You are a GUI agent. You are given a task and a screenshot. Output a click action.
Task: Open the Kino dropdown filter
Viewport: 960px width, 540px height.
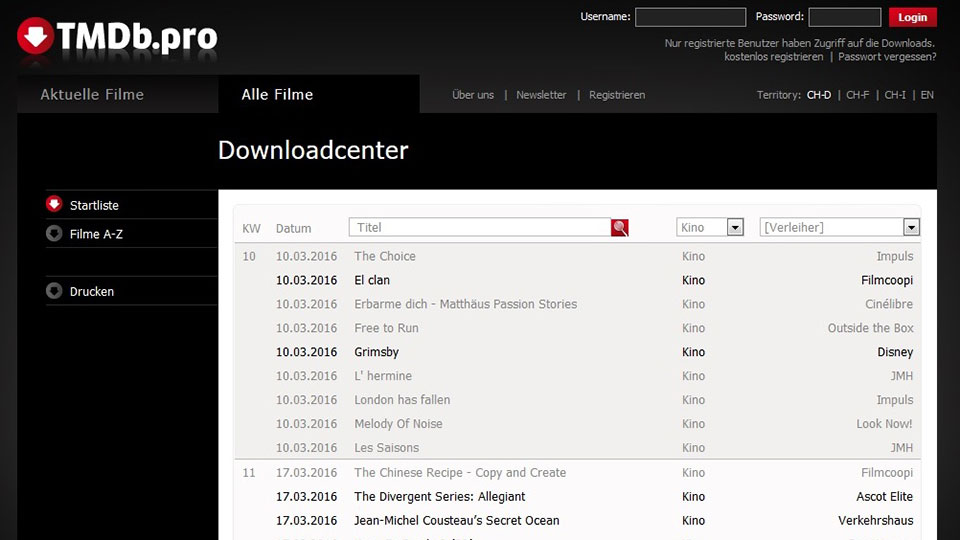(735, 228)
